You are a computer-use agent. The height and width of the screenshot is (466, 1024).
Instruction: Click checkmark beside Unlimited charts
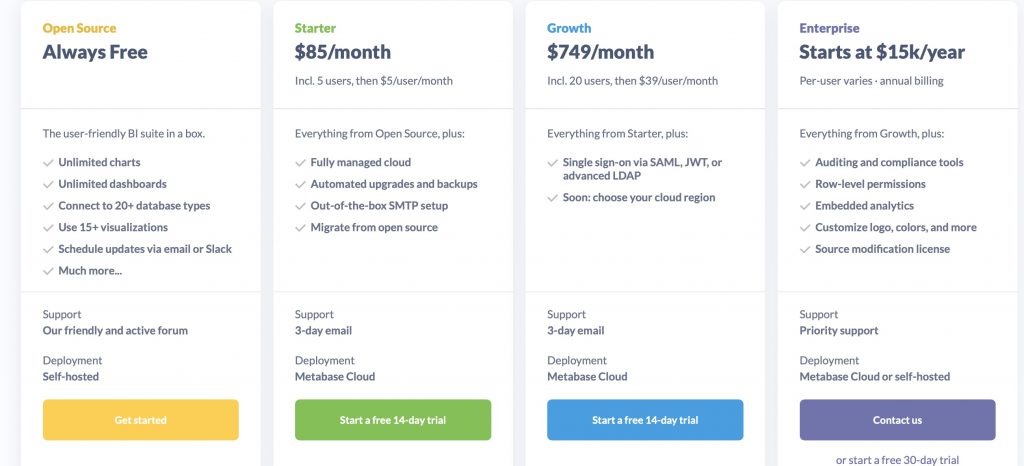pyautogui.click(x=48, y=162)
